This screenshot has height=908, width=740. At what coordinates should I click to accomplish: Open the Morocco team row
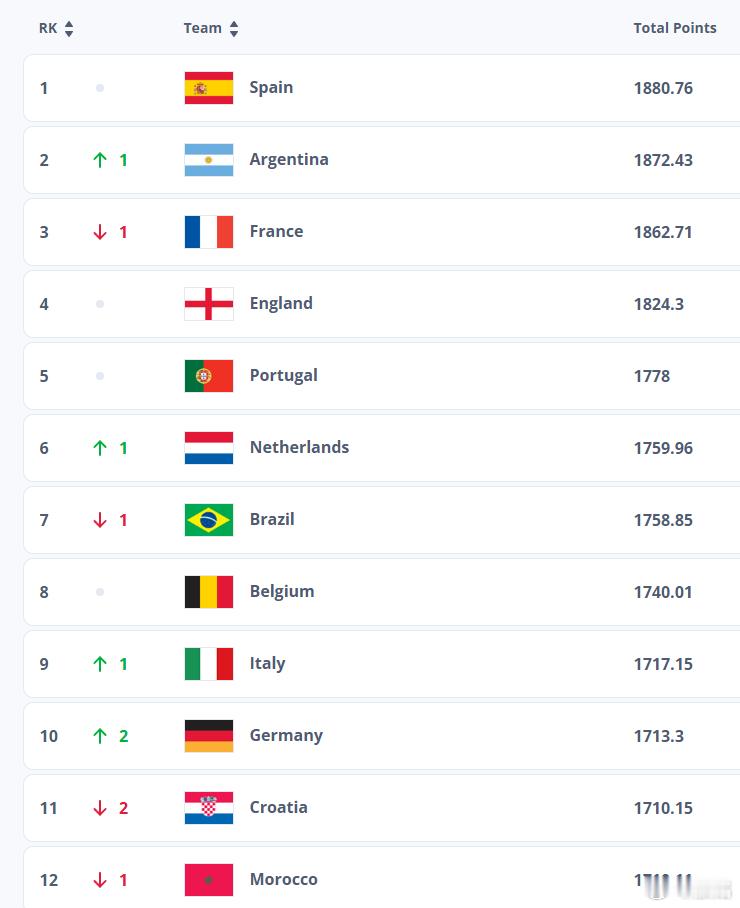382,877
